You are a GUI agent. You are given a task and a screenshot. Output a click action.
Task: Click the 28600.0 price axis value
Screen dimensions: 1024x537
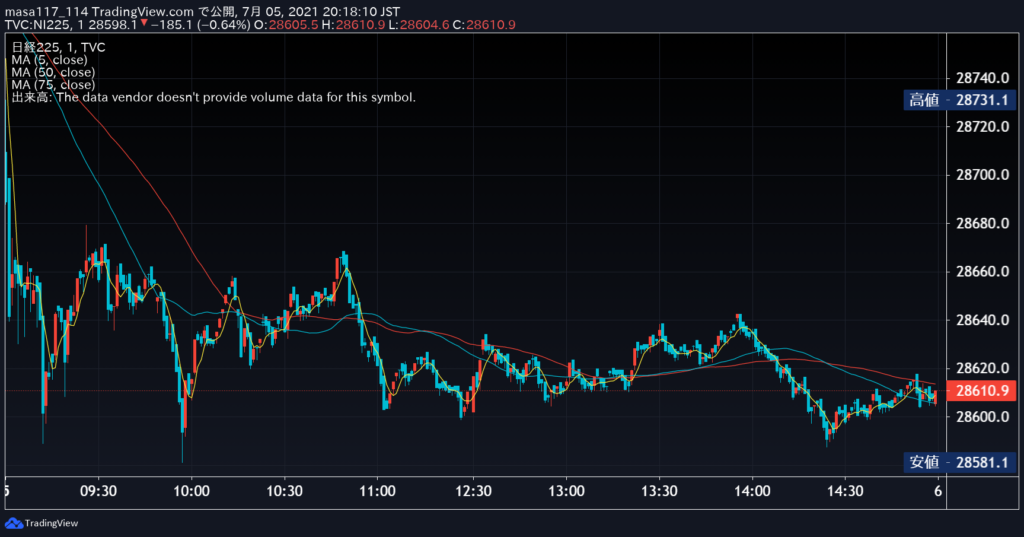coord(982,417)
